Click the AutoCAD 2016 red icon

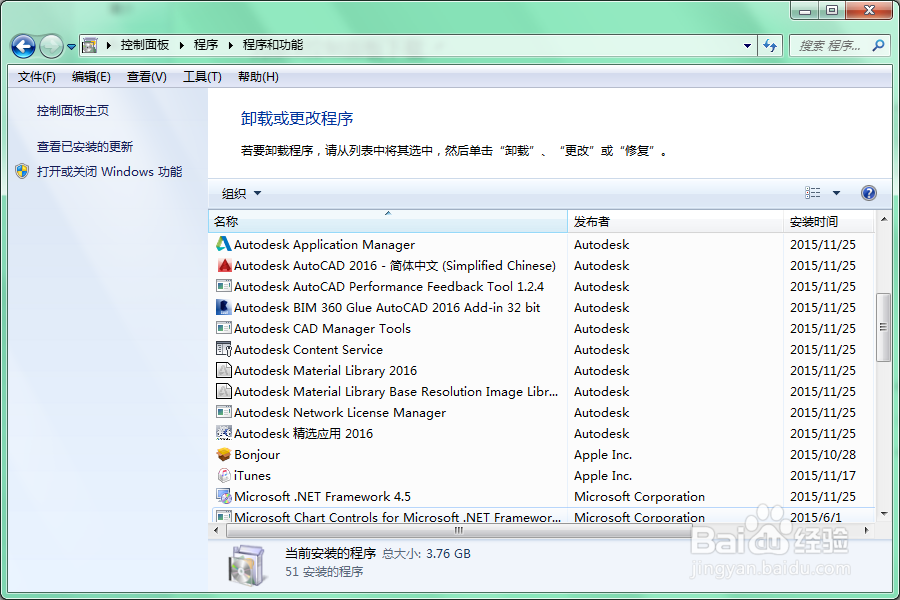click(x=224, y=265)
